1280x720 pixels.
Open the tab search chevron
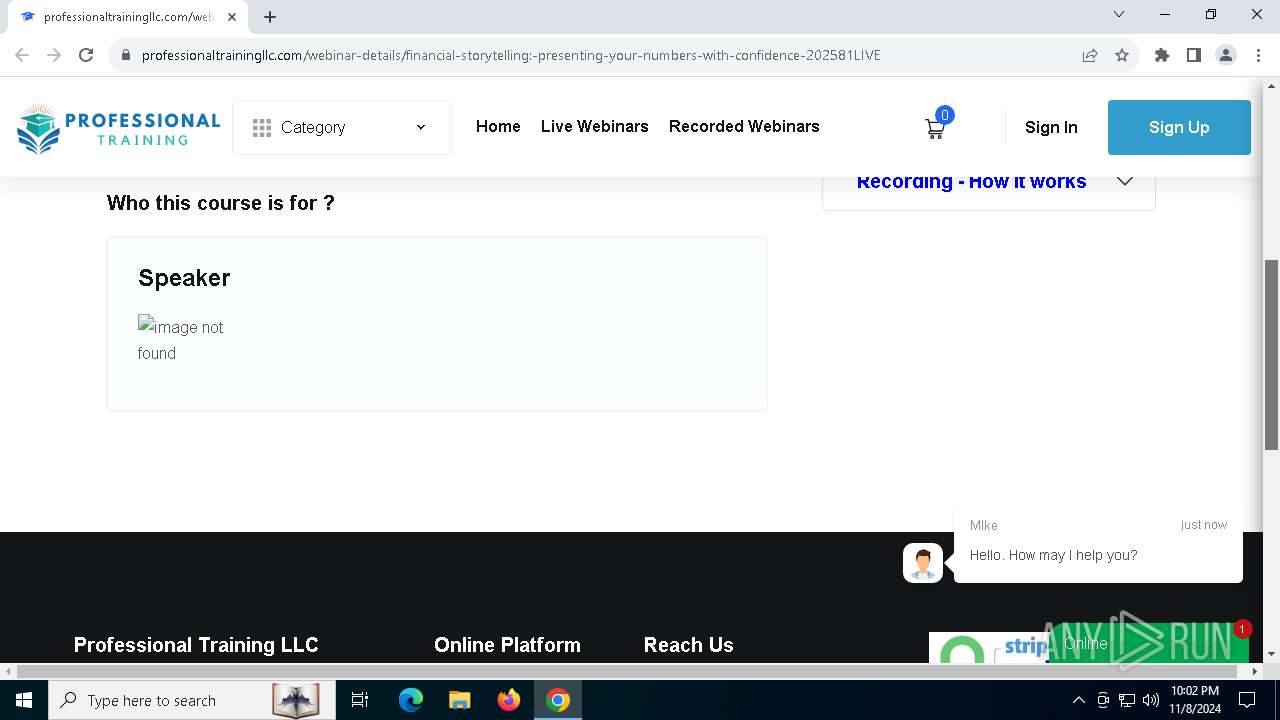pos(1119,14)
